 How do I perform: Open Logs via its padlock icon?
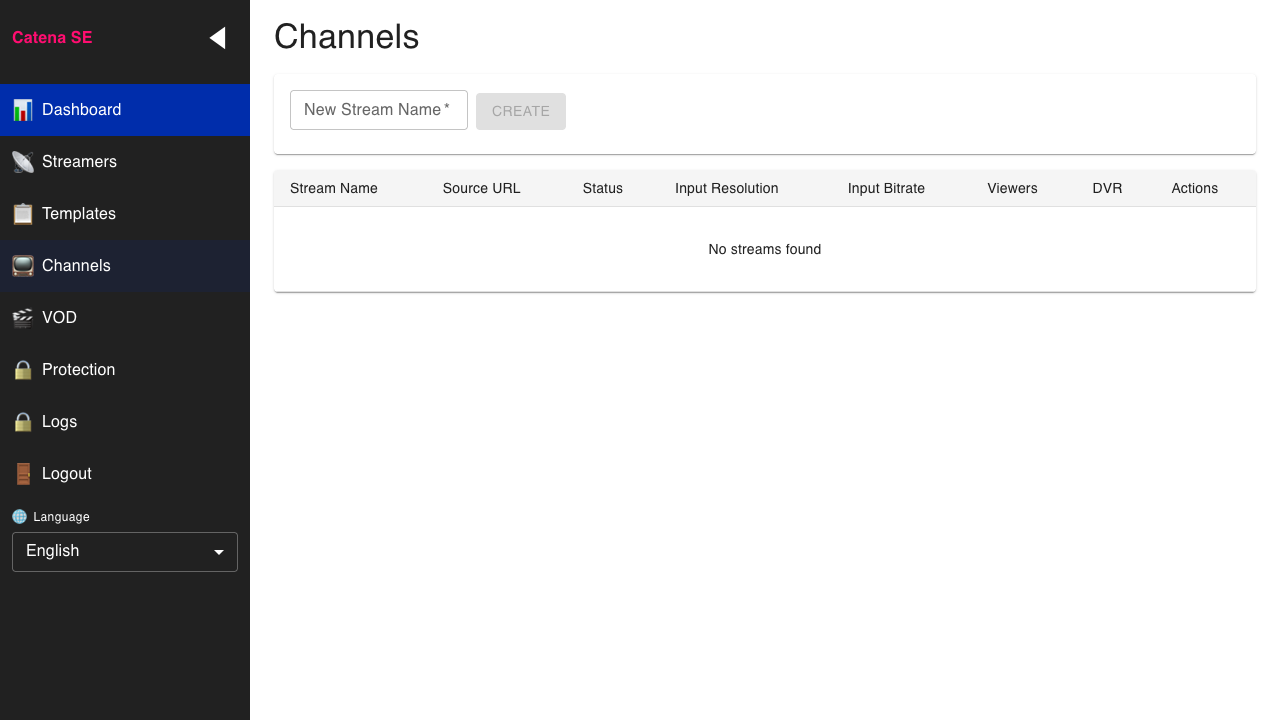click(x=22, y=421)
